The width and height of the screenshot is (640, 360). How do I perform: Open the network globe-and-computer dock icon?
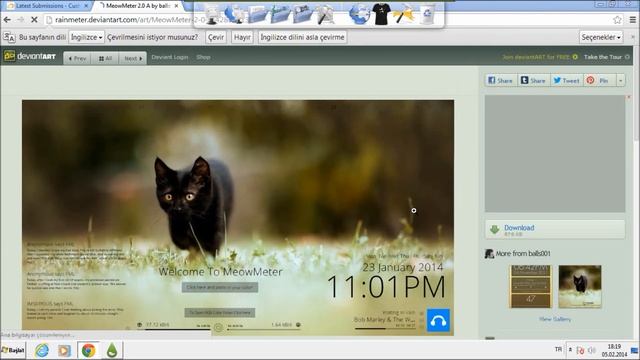(x=234, y=14)
